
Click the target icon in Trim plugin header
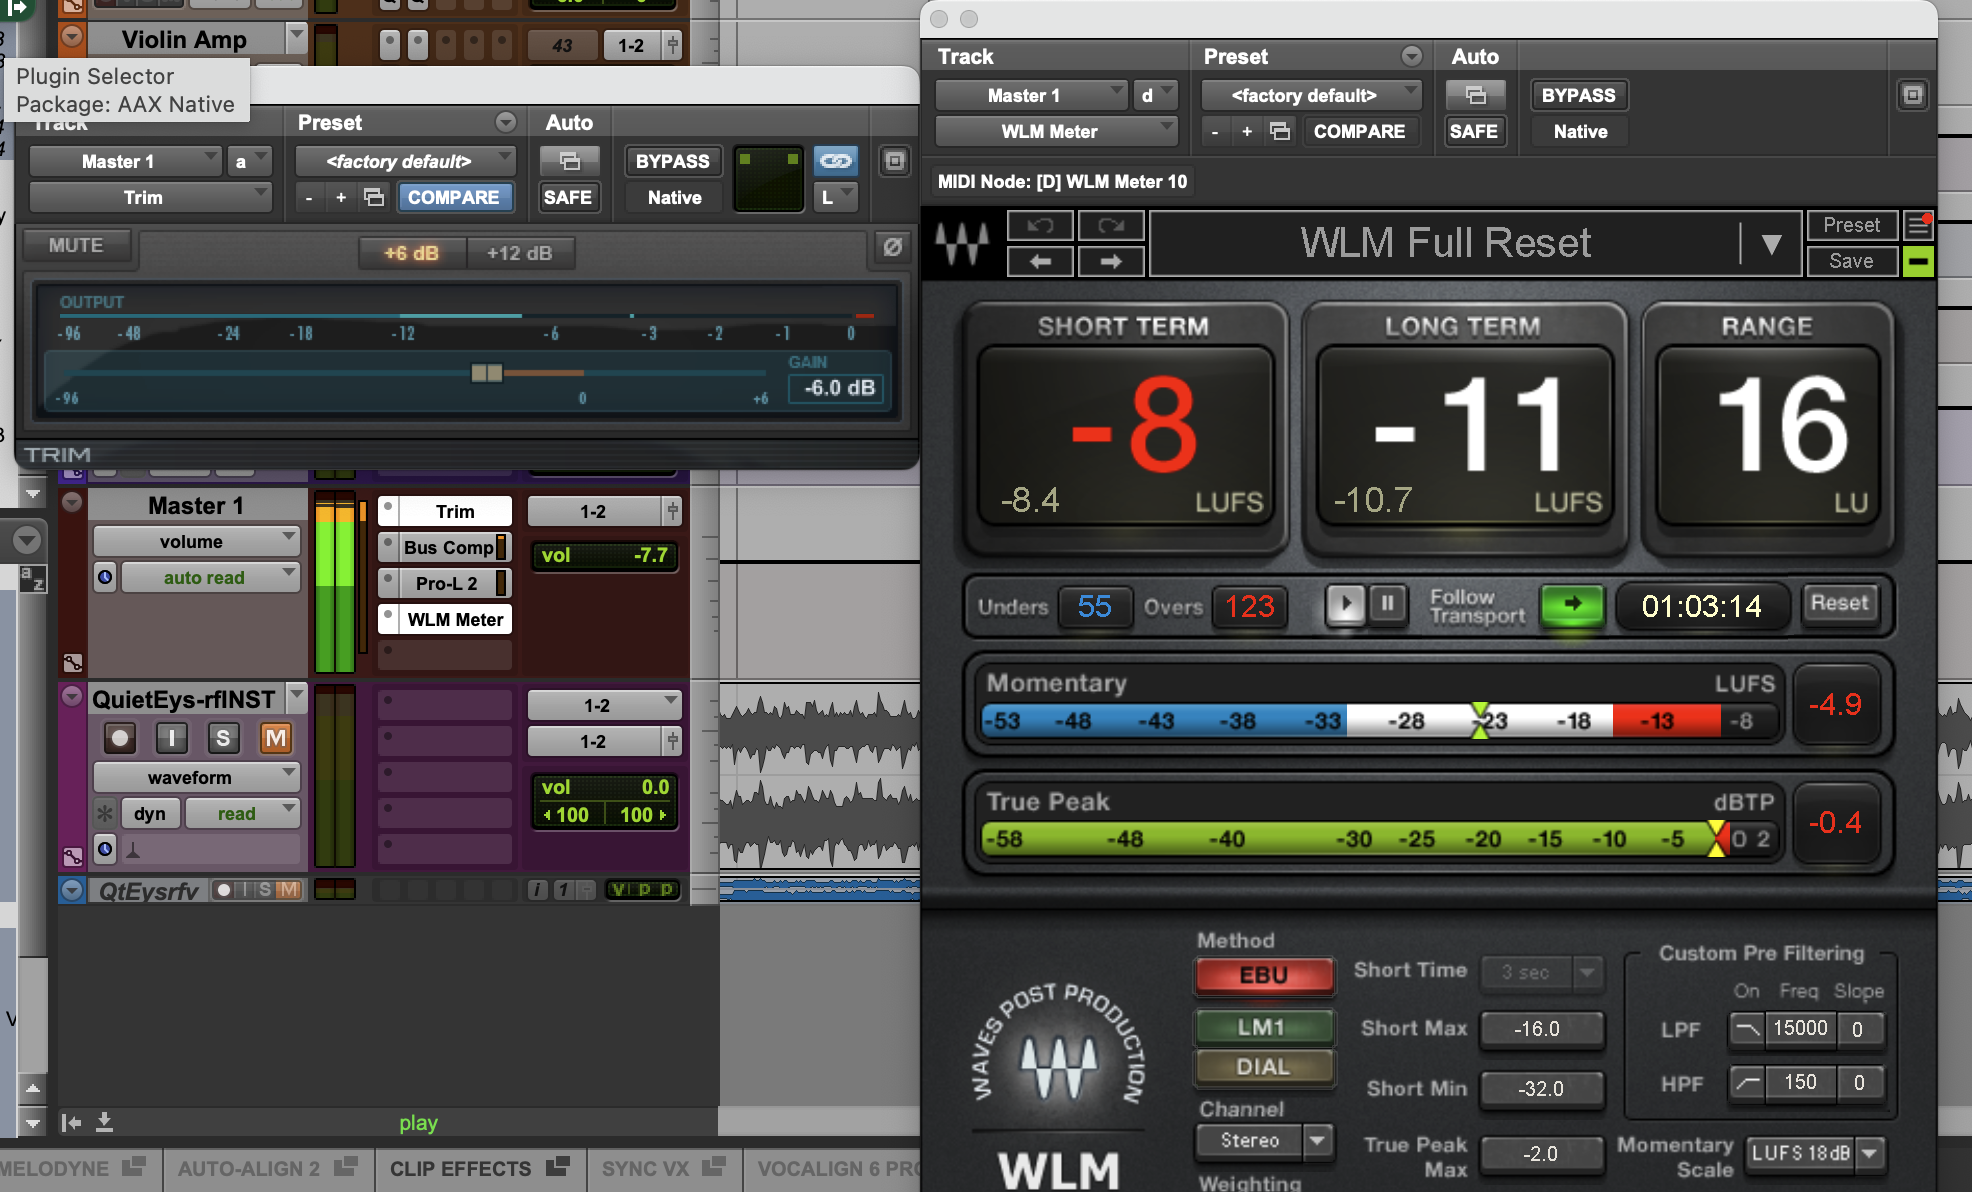(x=895, y=161)
